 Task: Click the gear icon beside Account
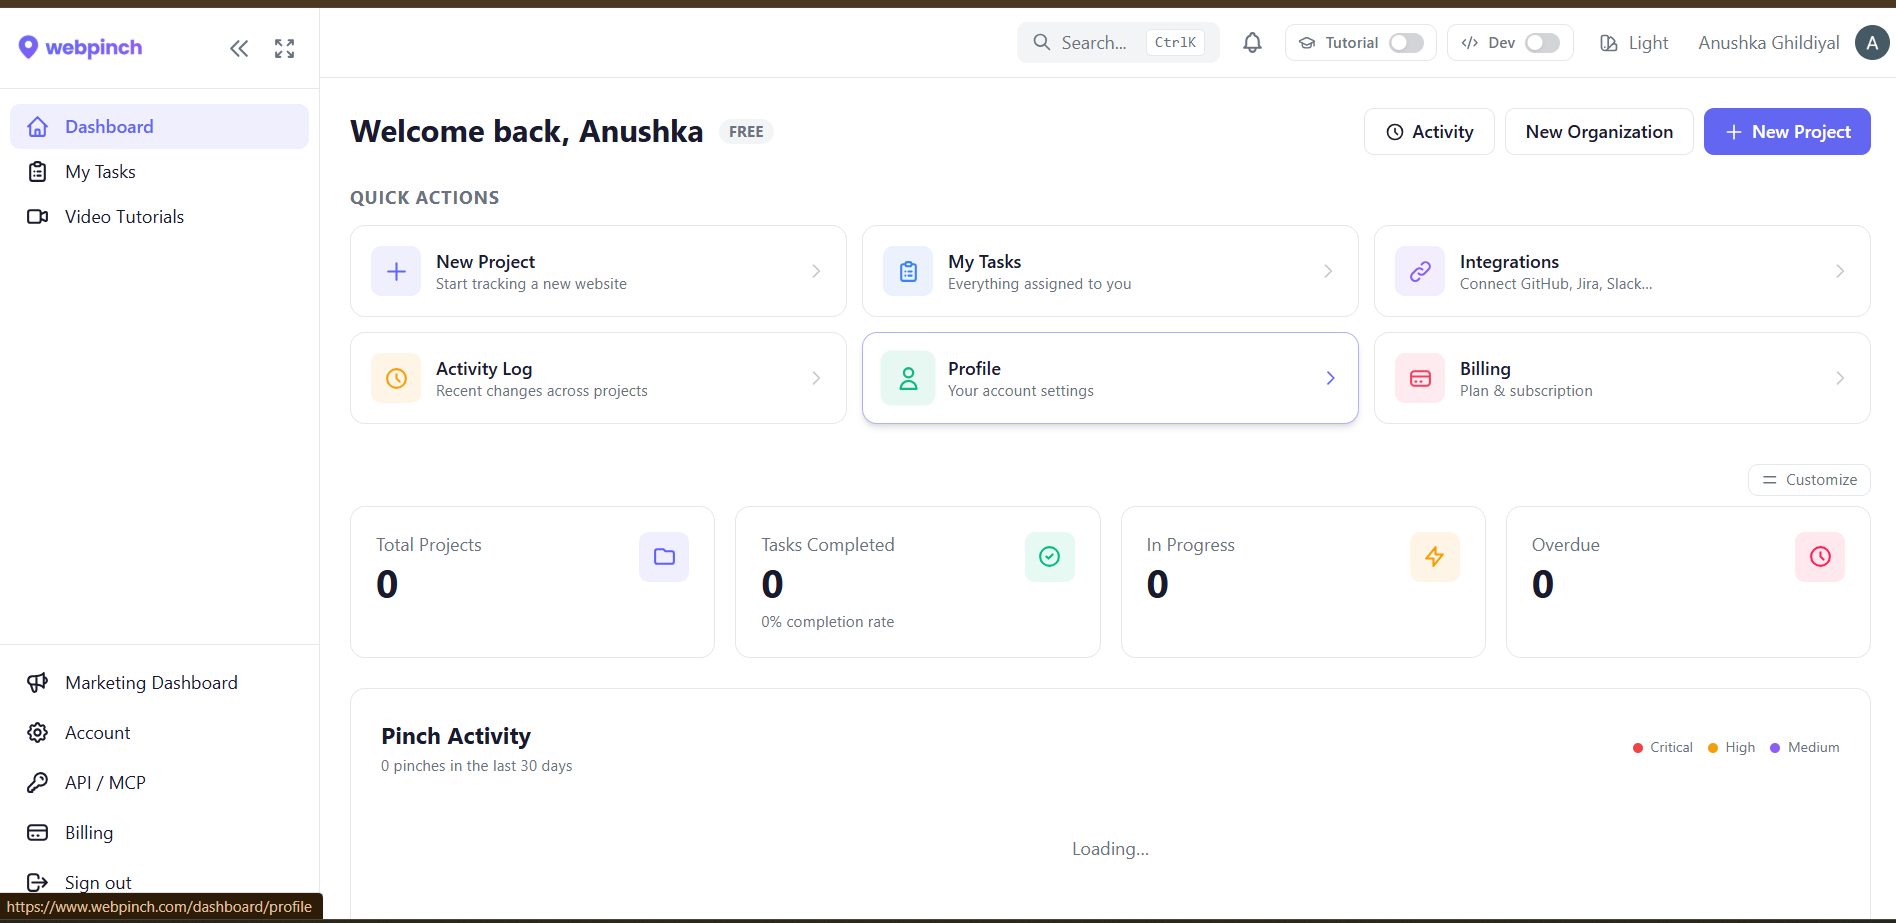[37, 733]
